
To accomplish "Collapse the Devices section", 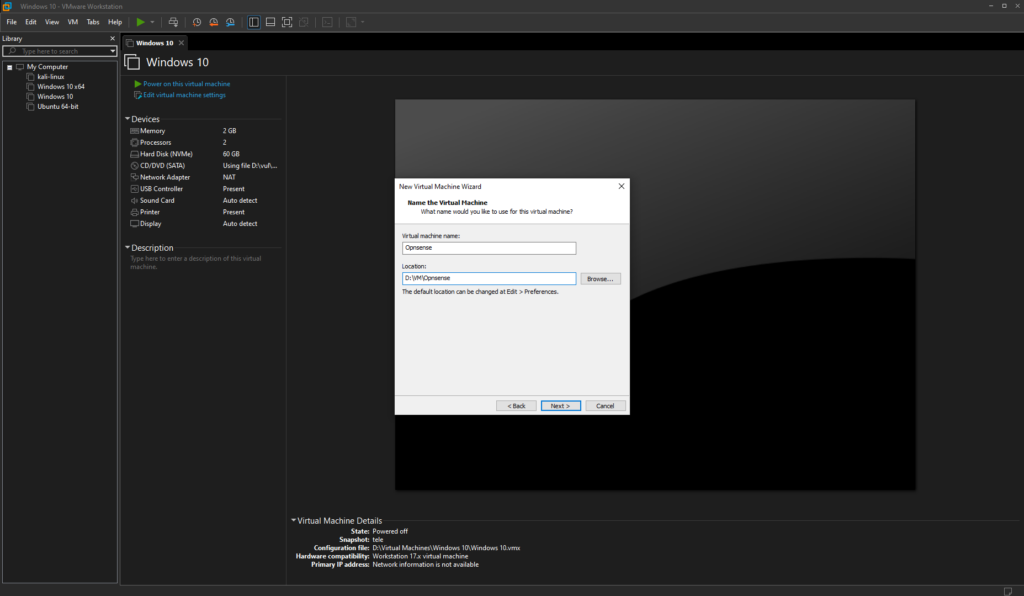I will click(x=127, y=119).
